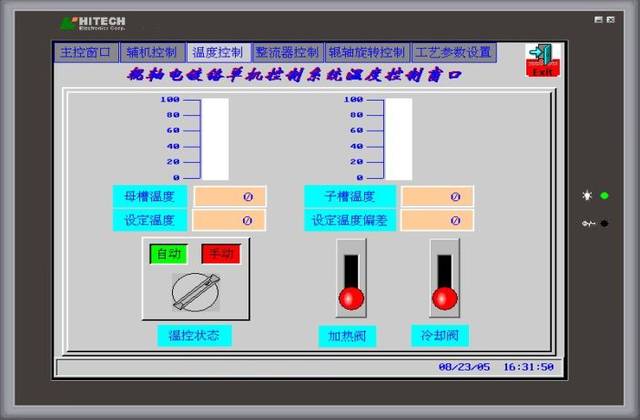
Task: Go to the 整流器控制 tab
Action: pyautogui.click(x=287, y=52)
